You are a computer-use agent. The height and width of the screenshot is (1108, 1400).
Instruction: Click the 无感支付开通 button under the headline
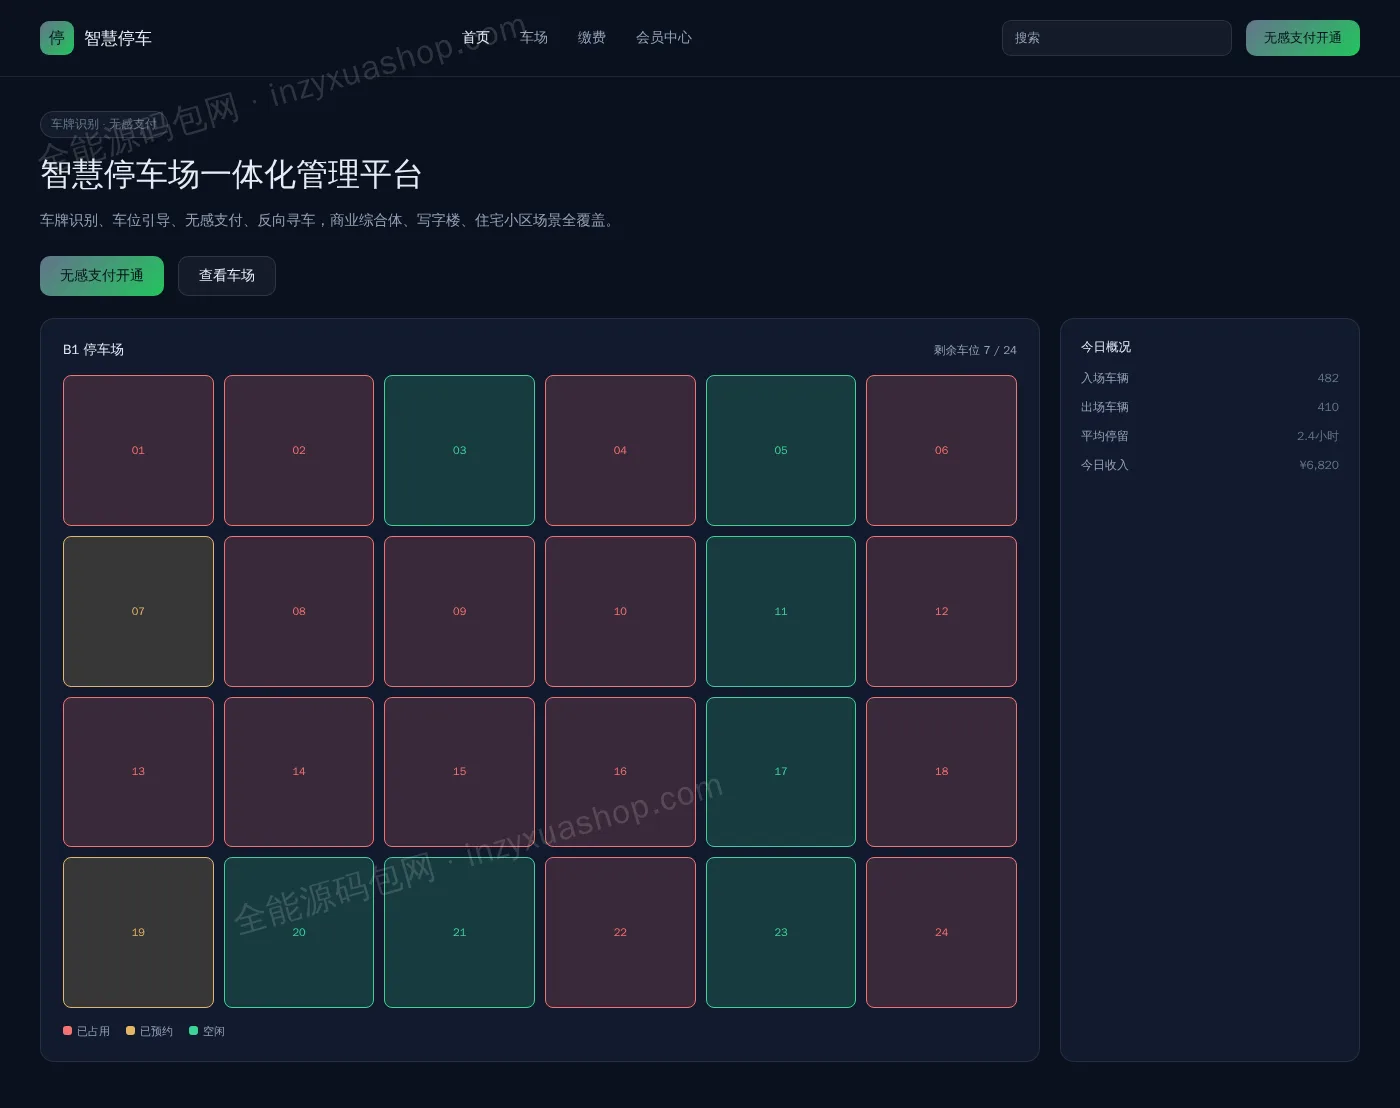[x=102, y=276]
